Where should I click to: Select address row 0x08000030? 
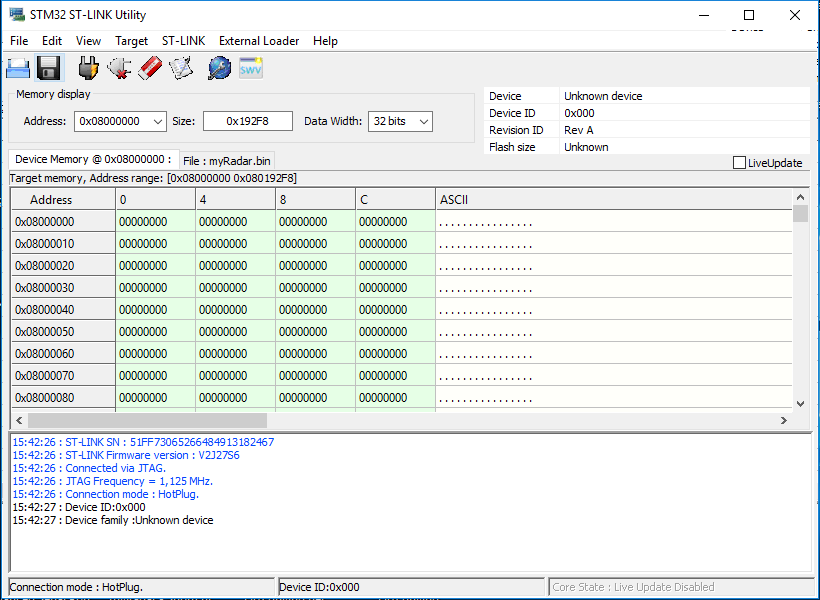pyautogui.click(x=63, y=288)
